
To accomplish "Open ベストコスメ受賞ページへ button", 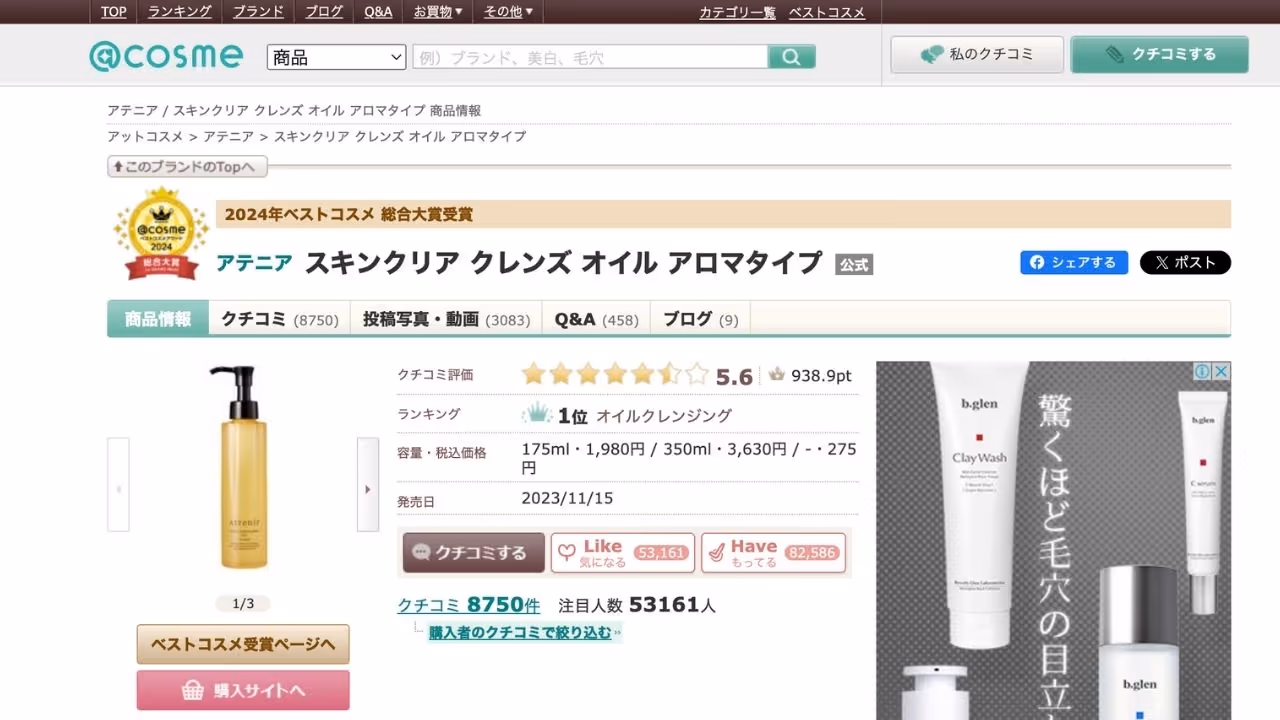I will pos(243,644).
